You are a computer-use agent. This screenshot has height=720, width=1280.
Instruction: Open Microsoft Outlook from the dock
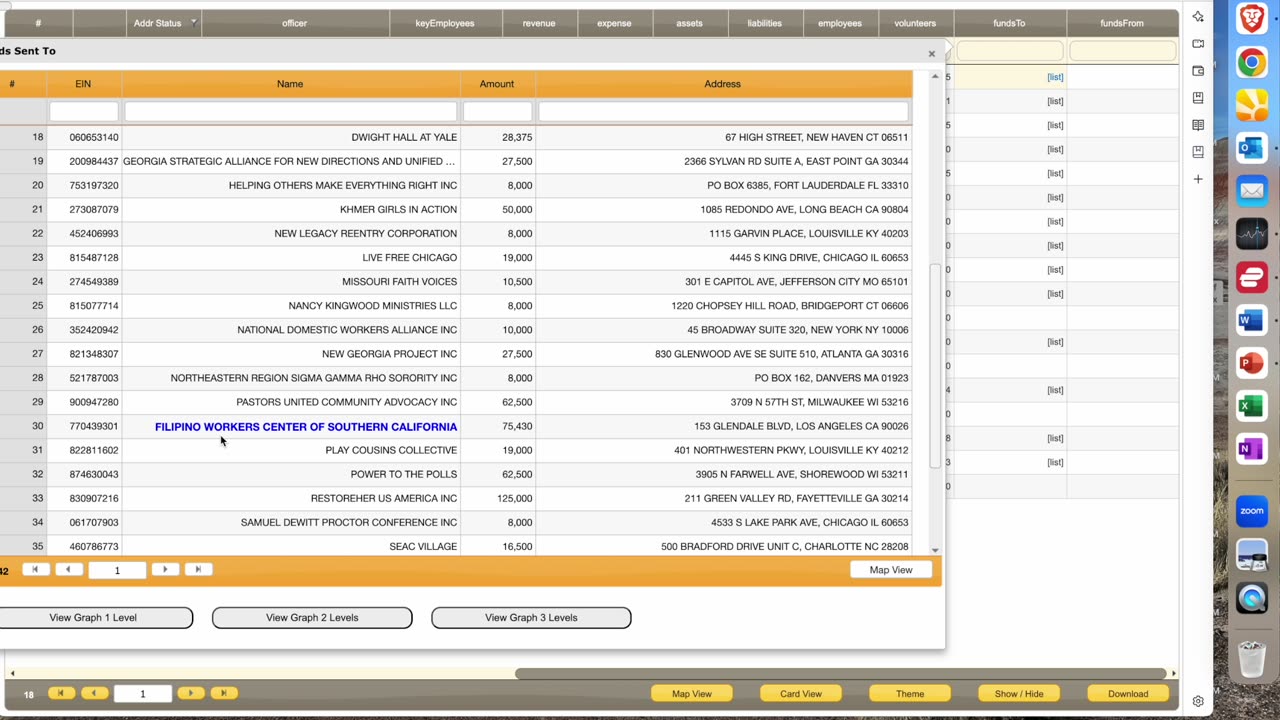pyautogui.click(x=1252, y=148)
